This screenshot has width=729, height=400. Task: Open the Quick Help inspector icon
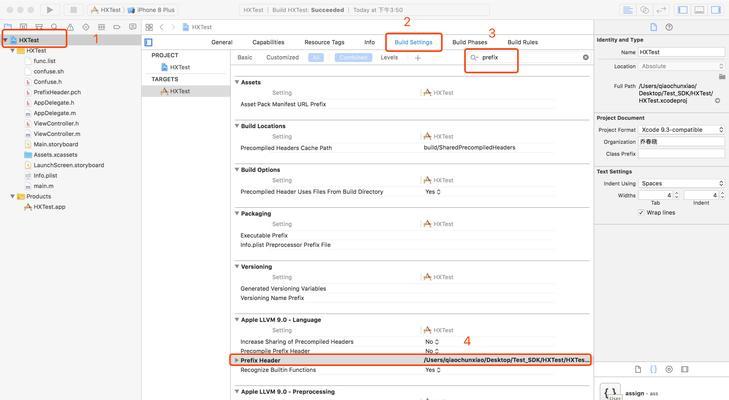[x=669, y=27]
